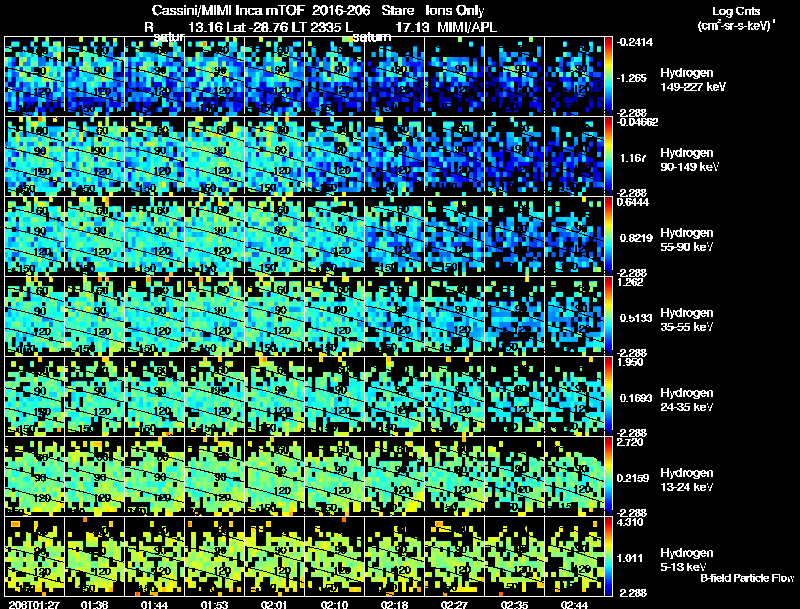Click the 02:01 time axis label

coord(274,604)
